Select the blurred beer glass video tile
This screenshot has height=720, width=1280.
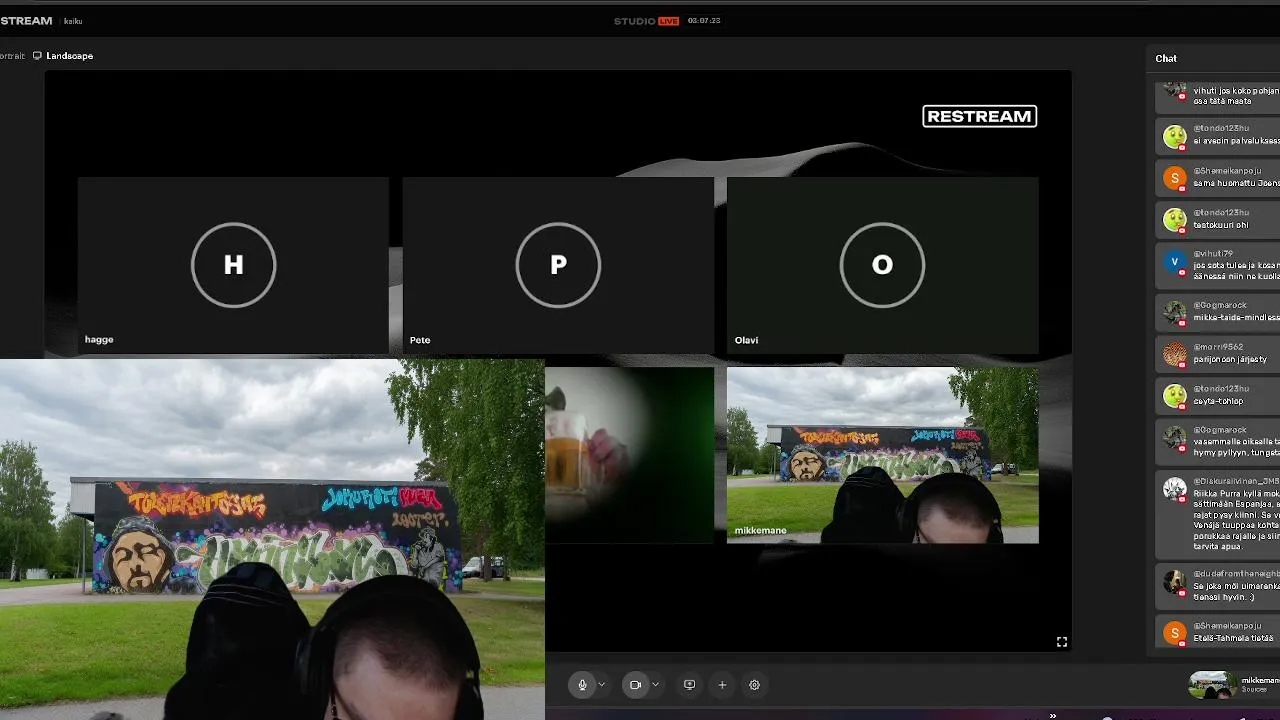630,455
